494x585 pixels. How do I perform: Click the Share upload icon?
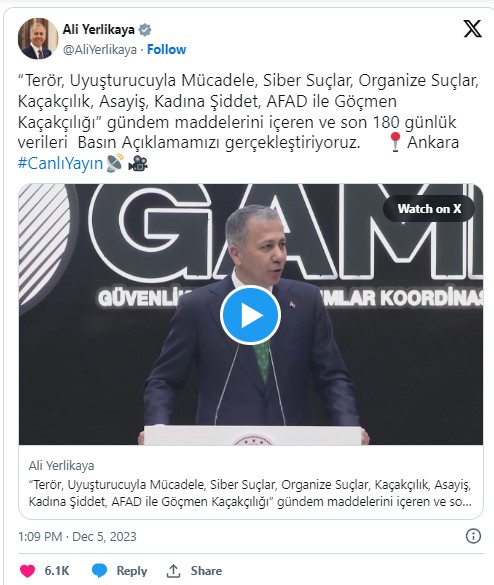173,571
